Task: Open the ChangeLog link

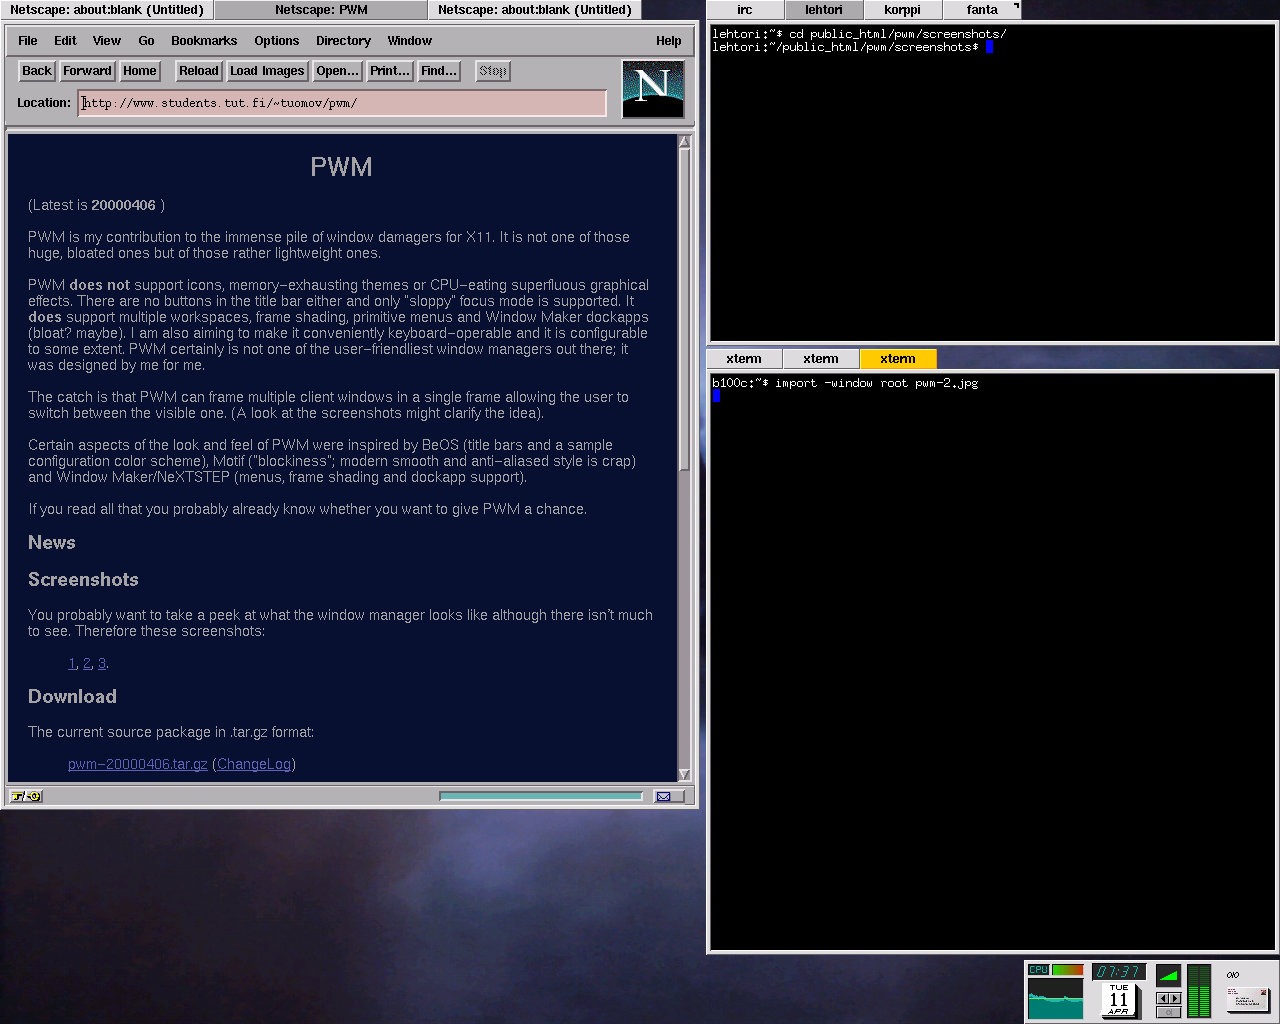Action: [254, 764]
